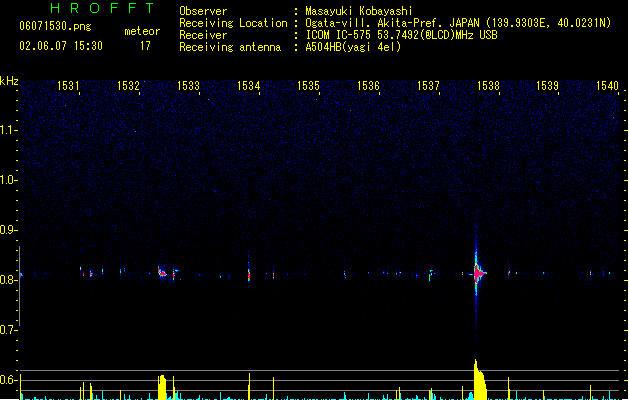Click the meteor count 17
This screenshot has height=400, width=629.
(145, 46)
